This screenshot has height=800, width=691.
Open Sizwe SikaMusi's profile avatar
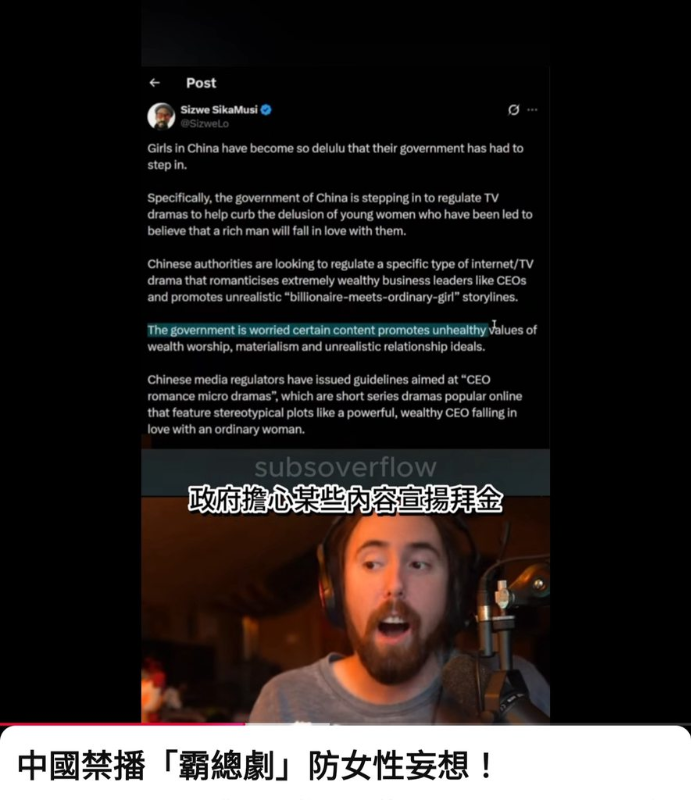coord(161,116)
